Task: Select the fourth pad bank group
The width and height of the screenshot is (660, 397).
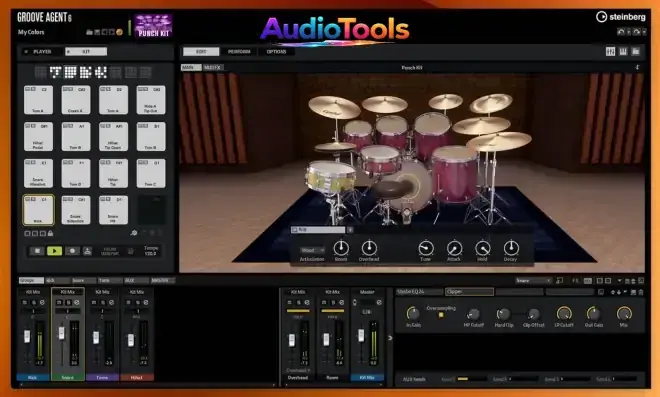Action: (85, 72)
